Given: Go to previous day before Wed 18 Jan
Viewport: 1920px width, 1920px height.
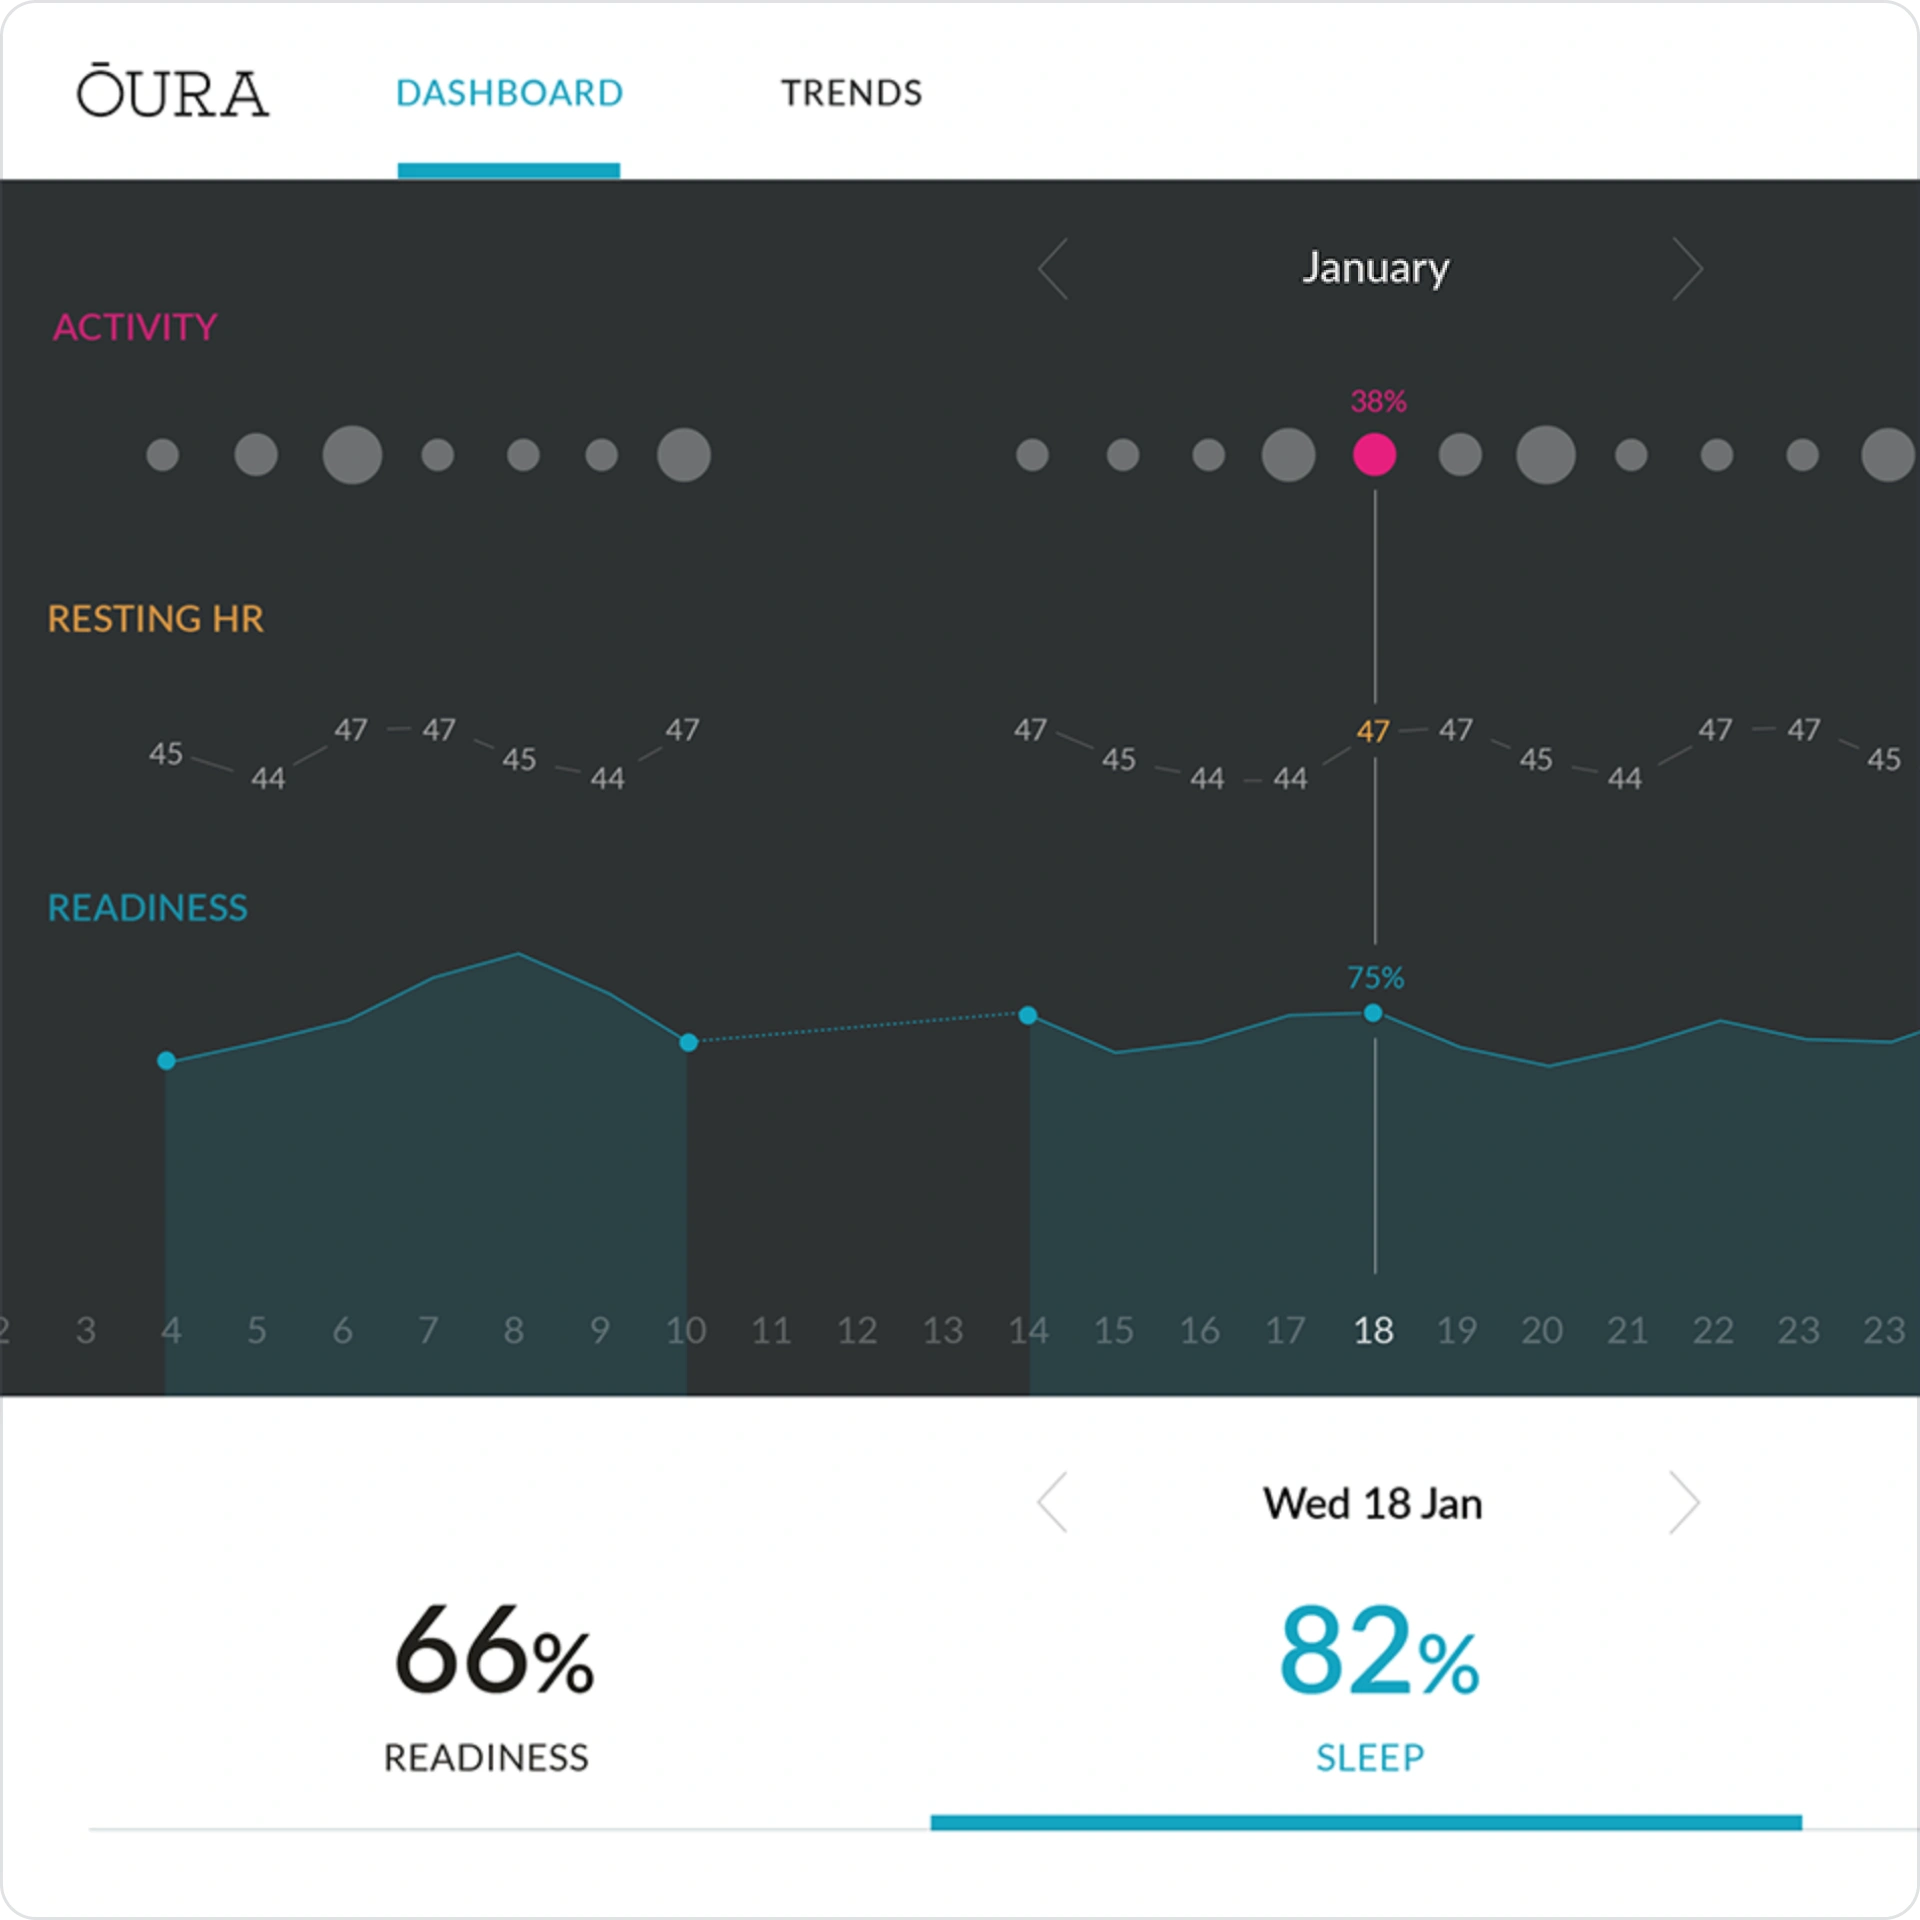Looking at the screenshot, I should [x=1053, y=1502].
